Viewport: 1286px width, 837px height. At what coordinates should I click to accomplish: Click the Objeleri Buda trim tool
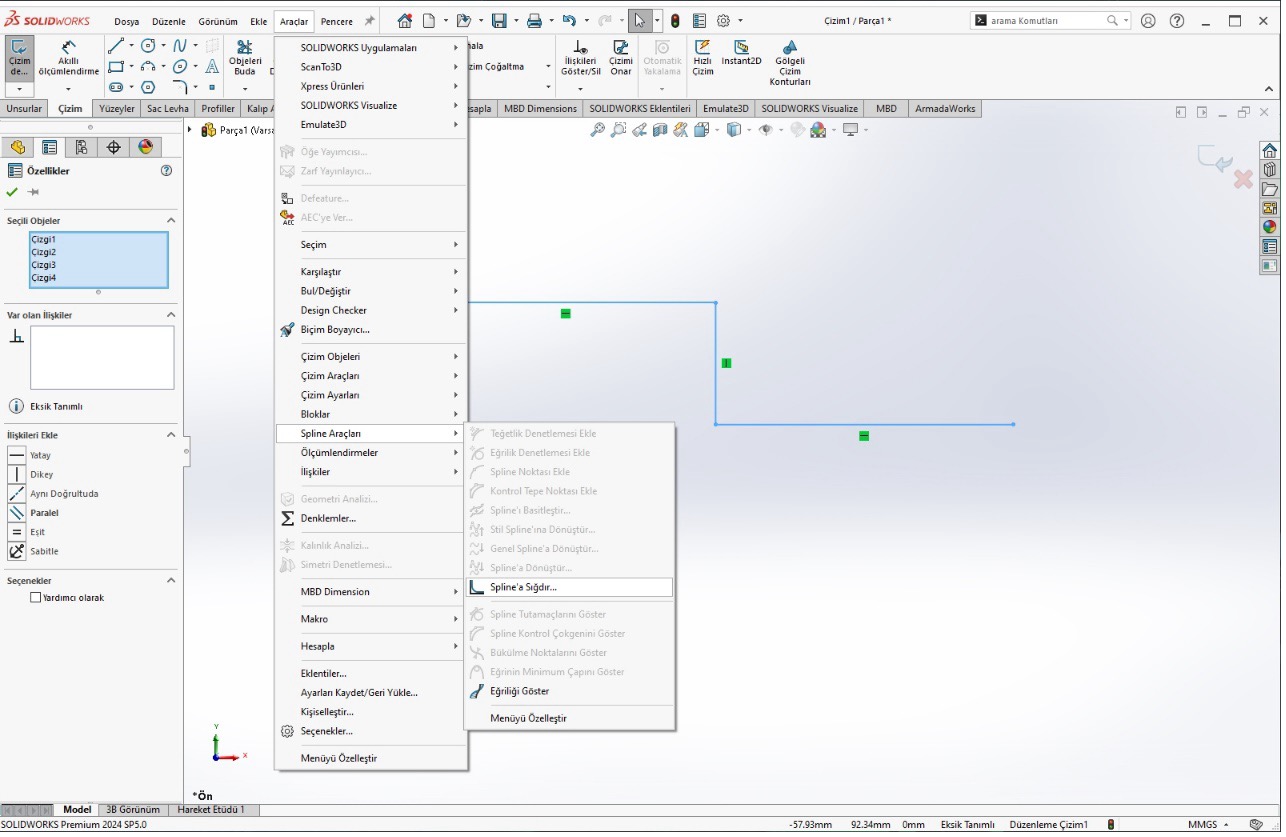click(x=245, y=59)
